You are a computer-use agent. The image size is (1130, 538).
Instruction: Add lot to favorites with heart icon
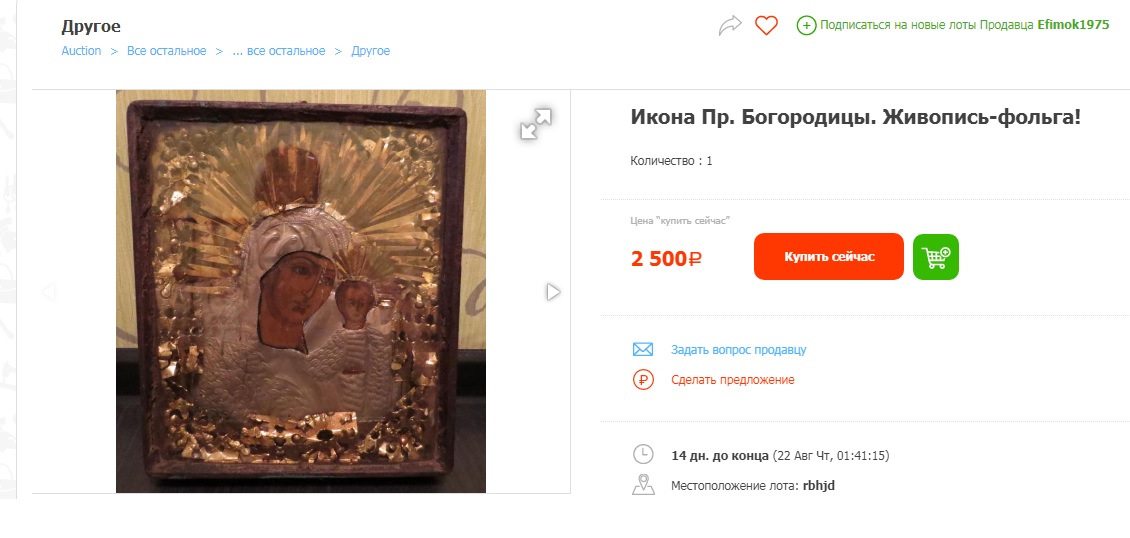click(x=766, y=26)
